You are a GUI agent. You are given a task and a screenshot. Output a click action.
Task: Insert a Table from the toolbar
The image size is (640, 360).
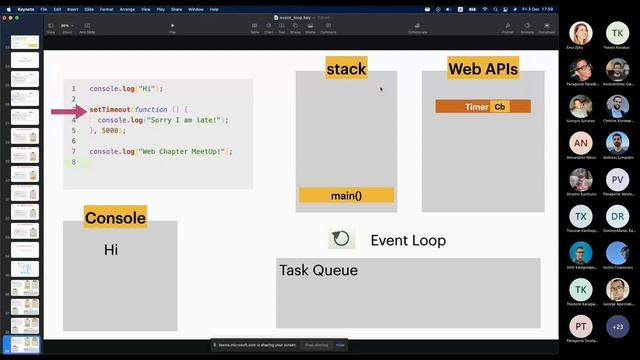(255, 28)
